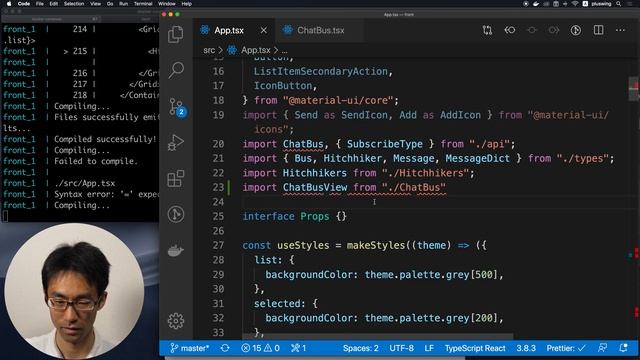
Task: Open Source Control view with 2 changes
Action: pos(178,107)
